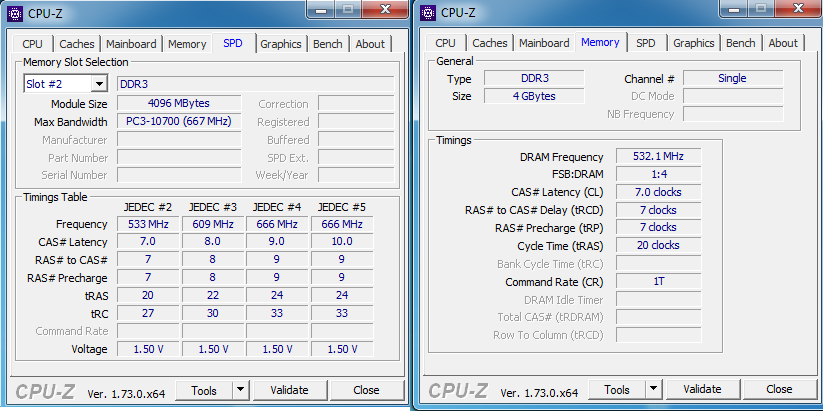Click CPU-Z app icon in left window title bar
Image resolution: width=823 pixels, height=412 pixels.
point(15,14)
